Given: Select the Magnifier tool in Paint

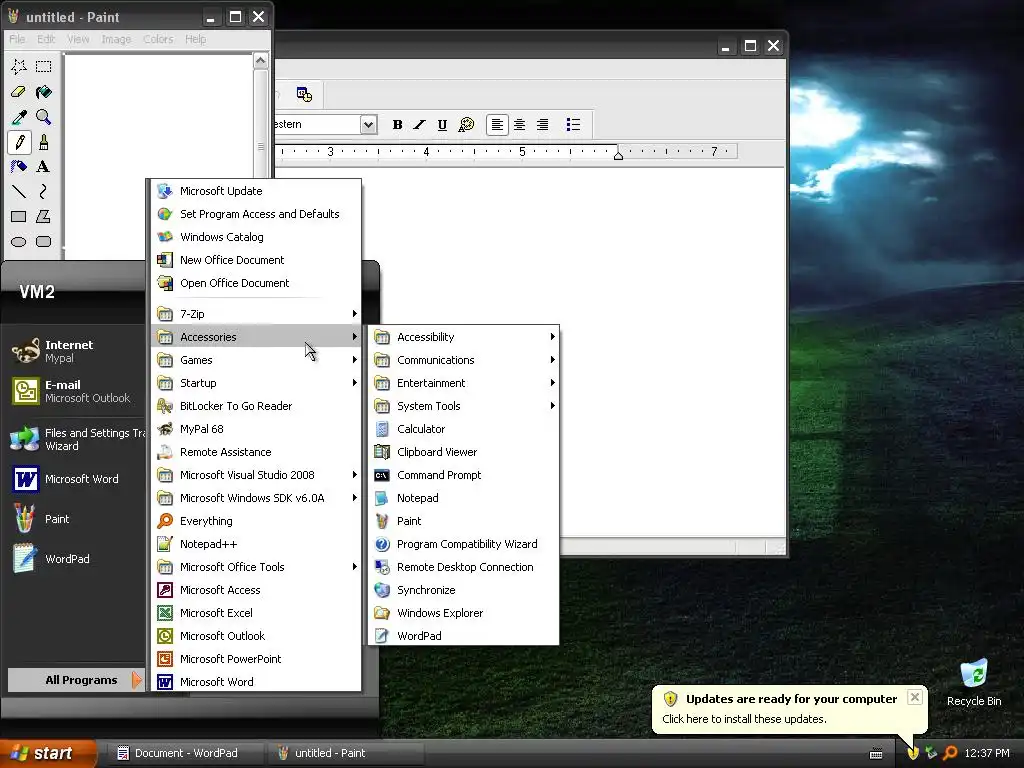Looking at the screenshot, I should point(44,117).
